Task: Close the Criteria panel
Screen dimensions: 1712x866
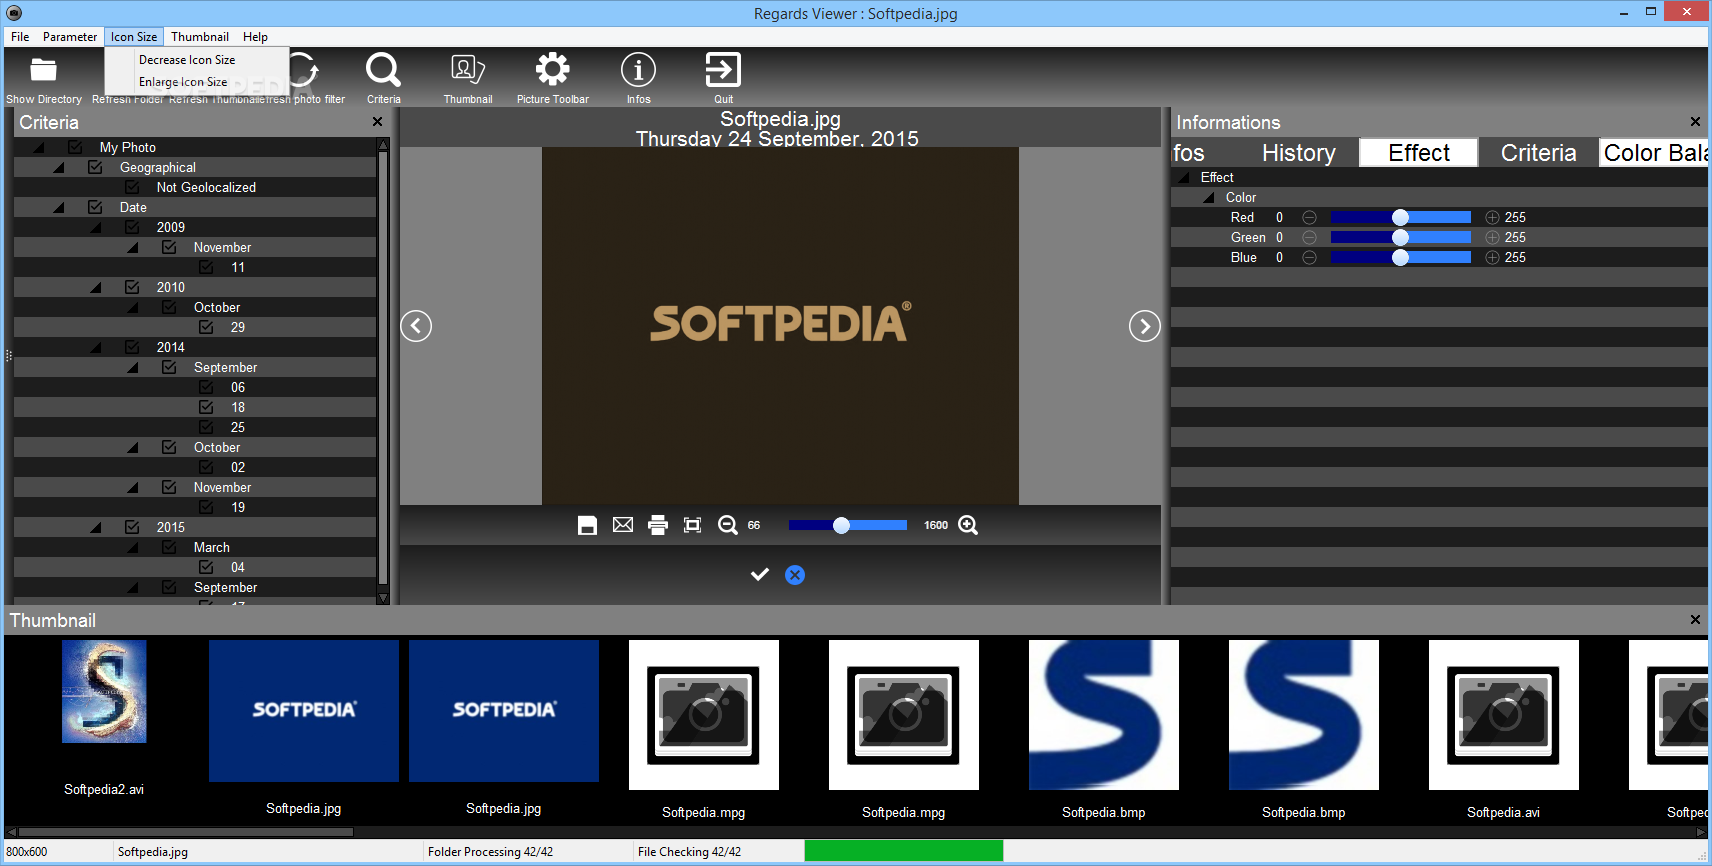Action: point(377,122)
